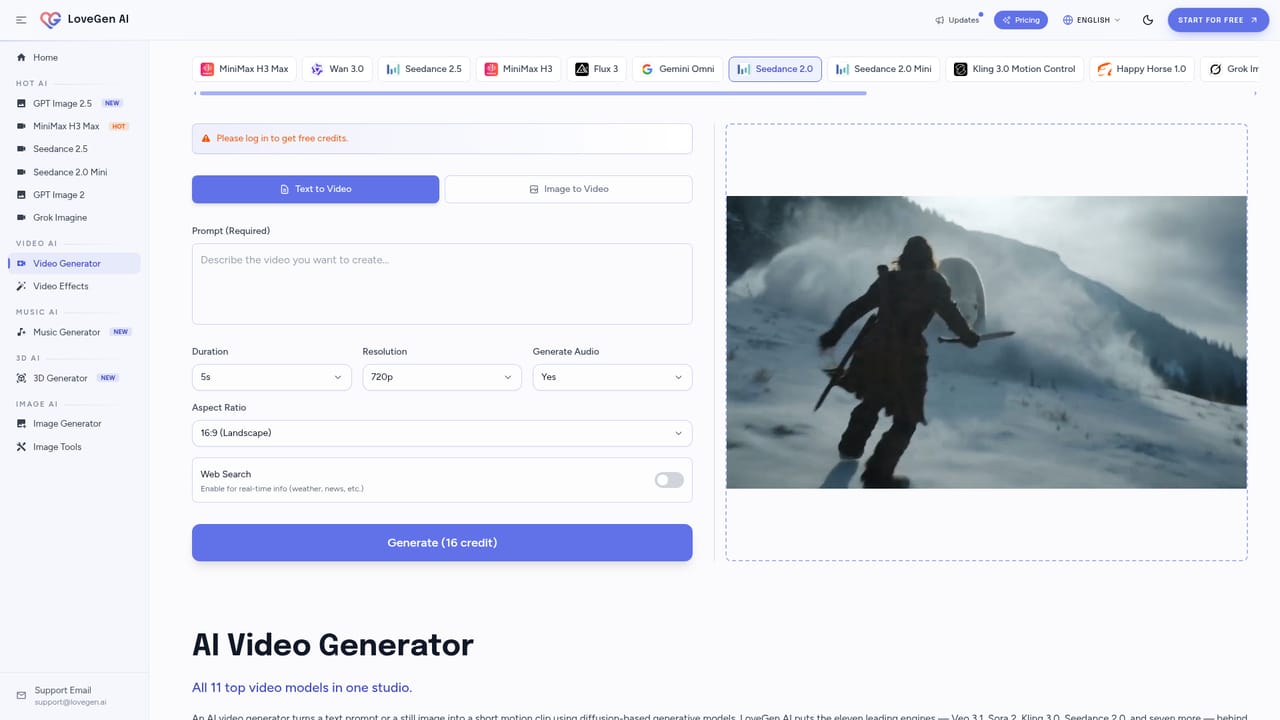Open the Aspect Ratio dropdown
This screenshot has height=720, width=1280.
442,433
